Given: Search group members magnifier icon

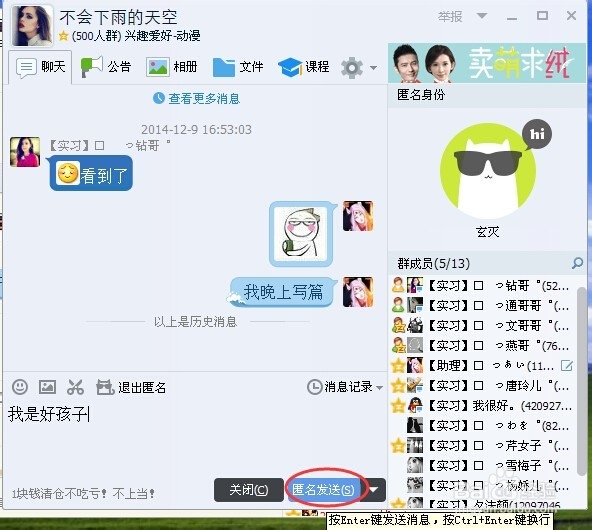Looking at the screenshot, I should (577, 263).
